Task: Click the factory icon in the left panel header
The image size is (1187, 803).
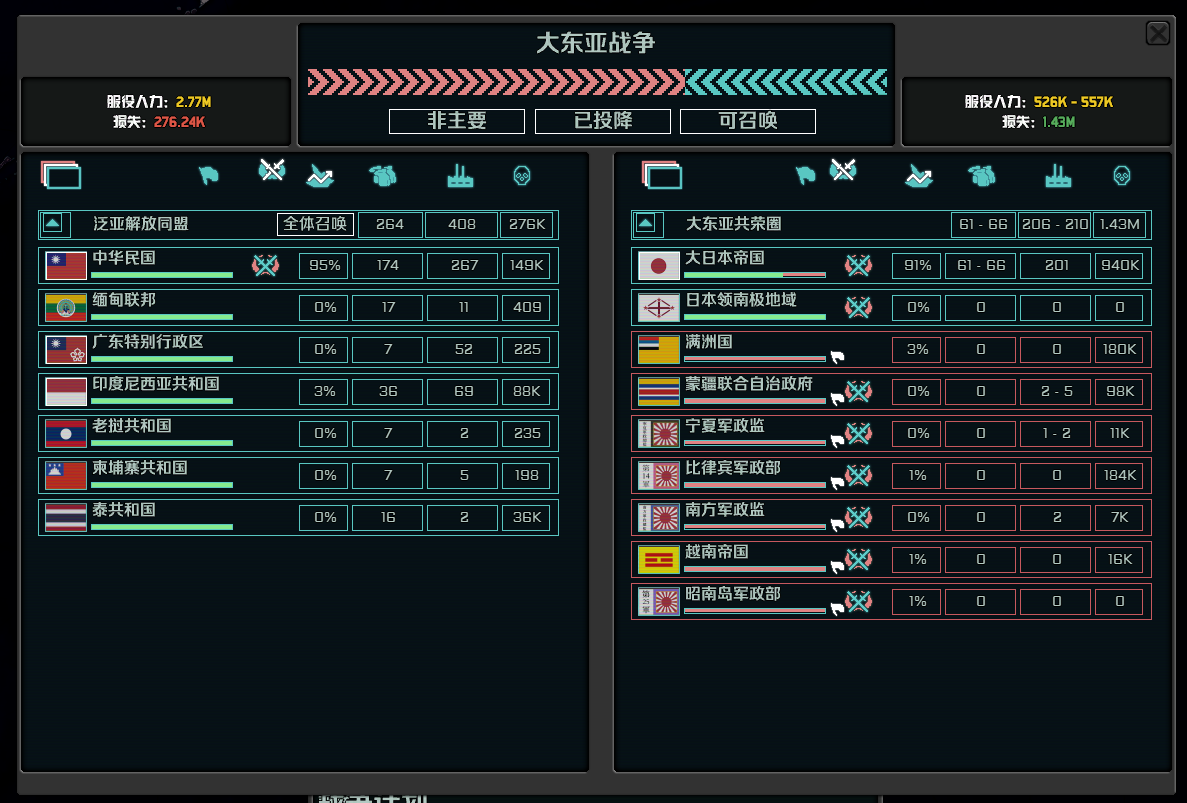Action: (x=460, y=176)
